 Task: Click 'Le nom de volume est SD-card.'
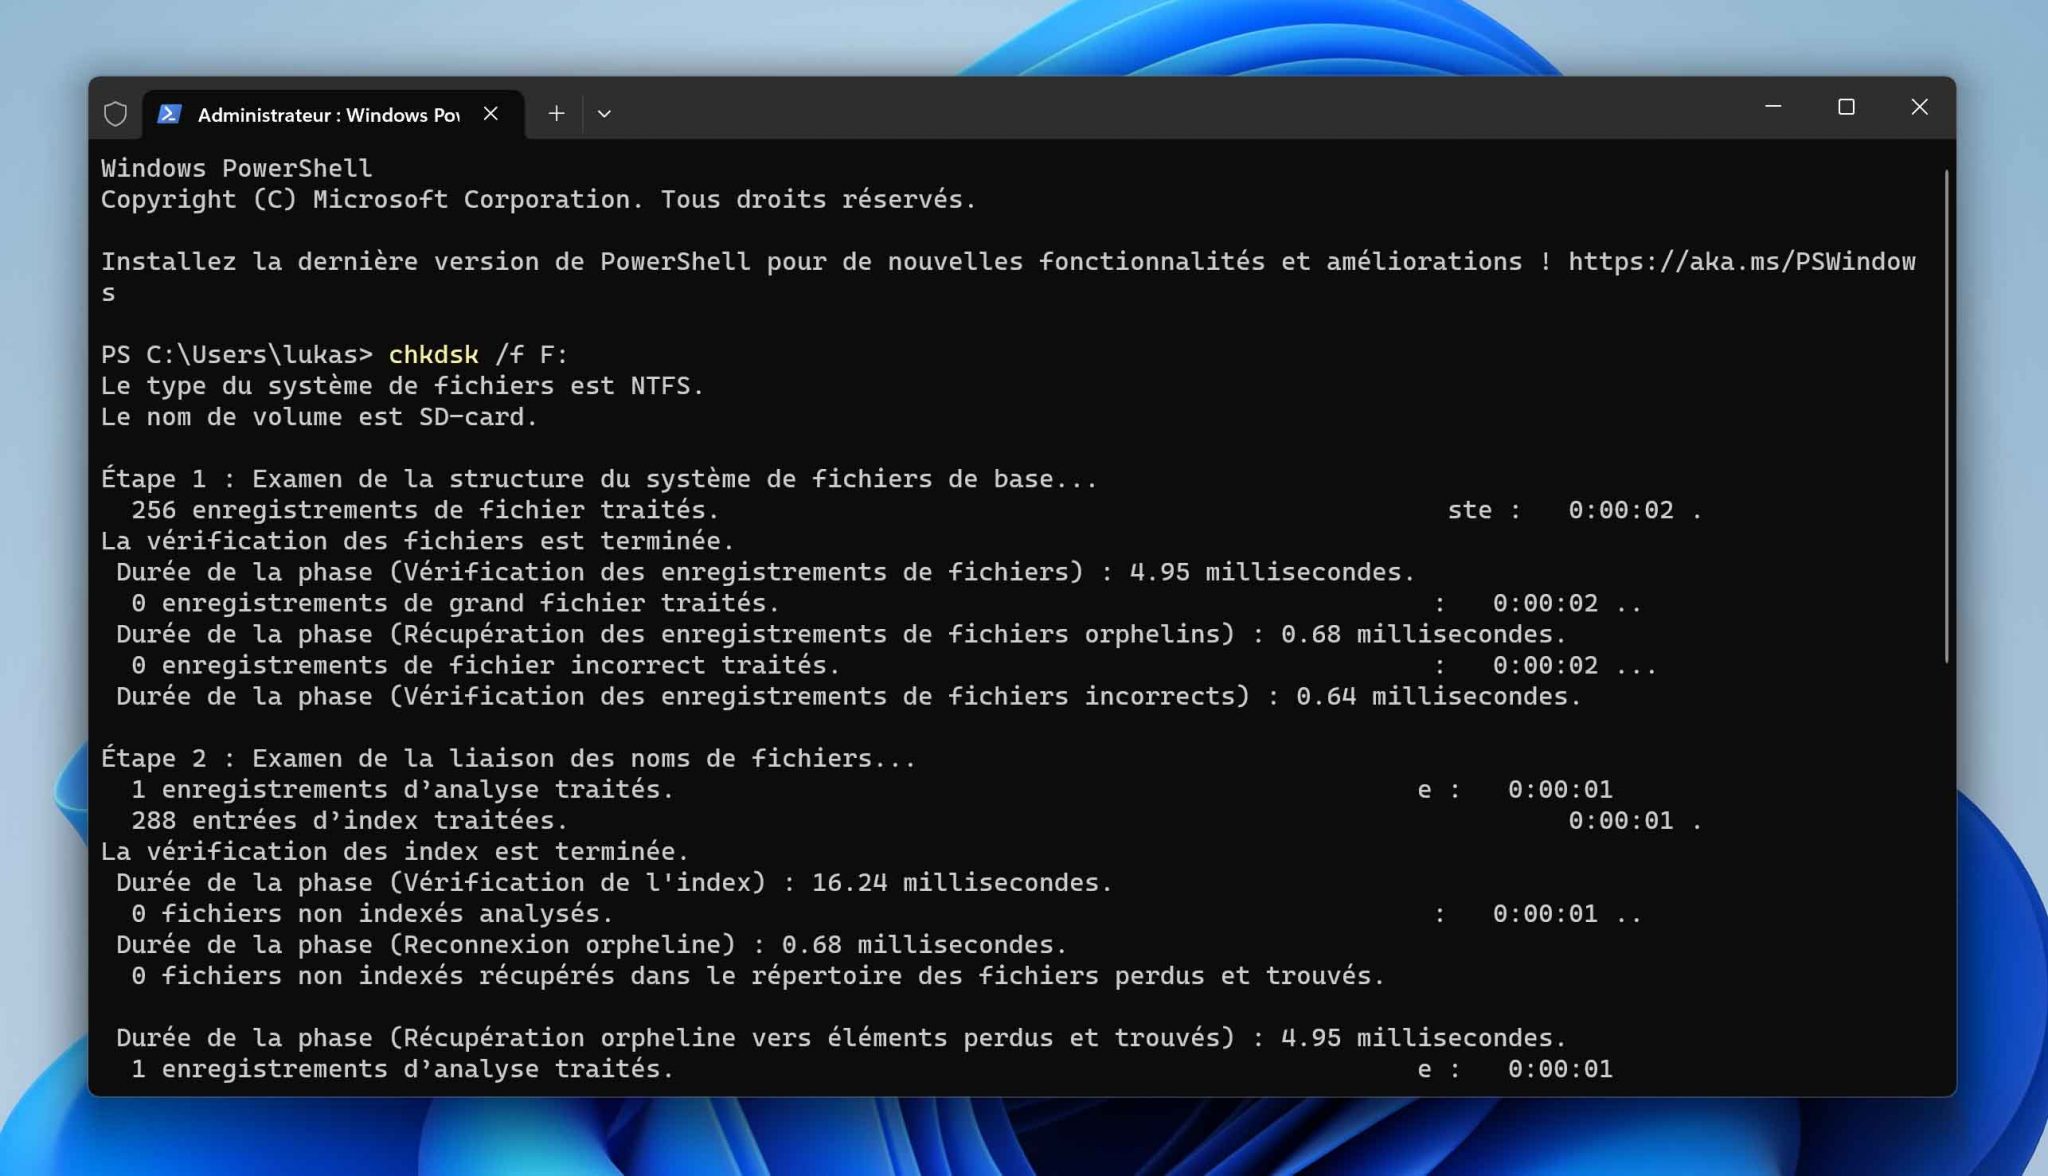point(319,417)
